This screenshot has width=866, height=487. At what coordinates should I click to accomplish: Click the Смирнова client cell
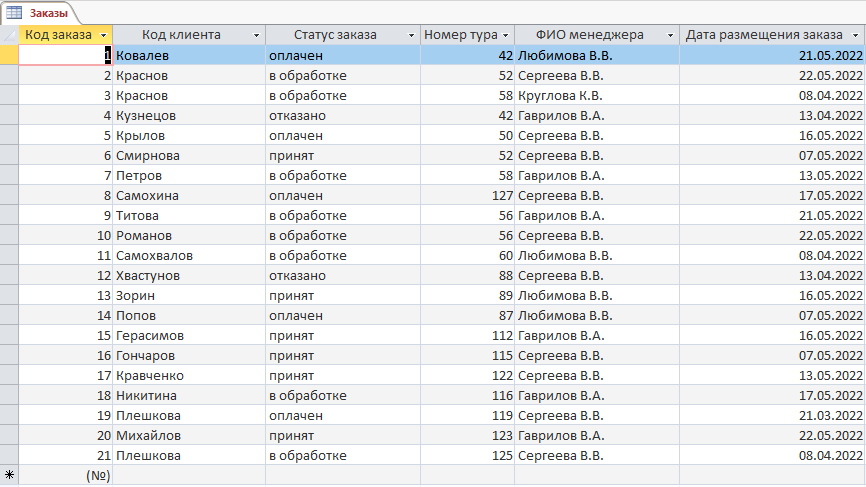(189, 155)
